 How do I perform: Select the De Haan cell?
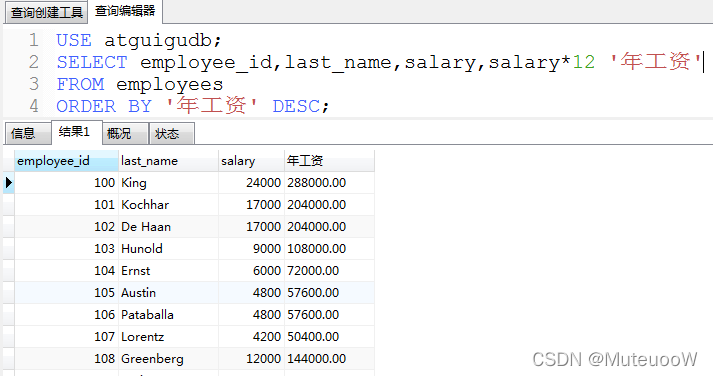point(168,226)
